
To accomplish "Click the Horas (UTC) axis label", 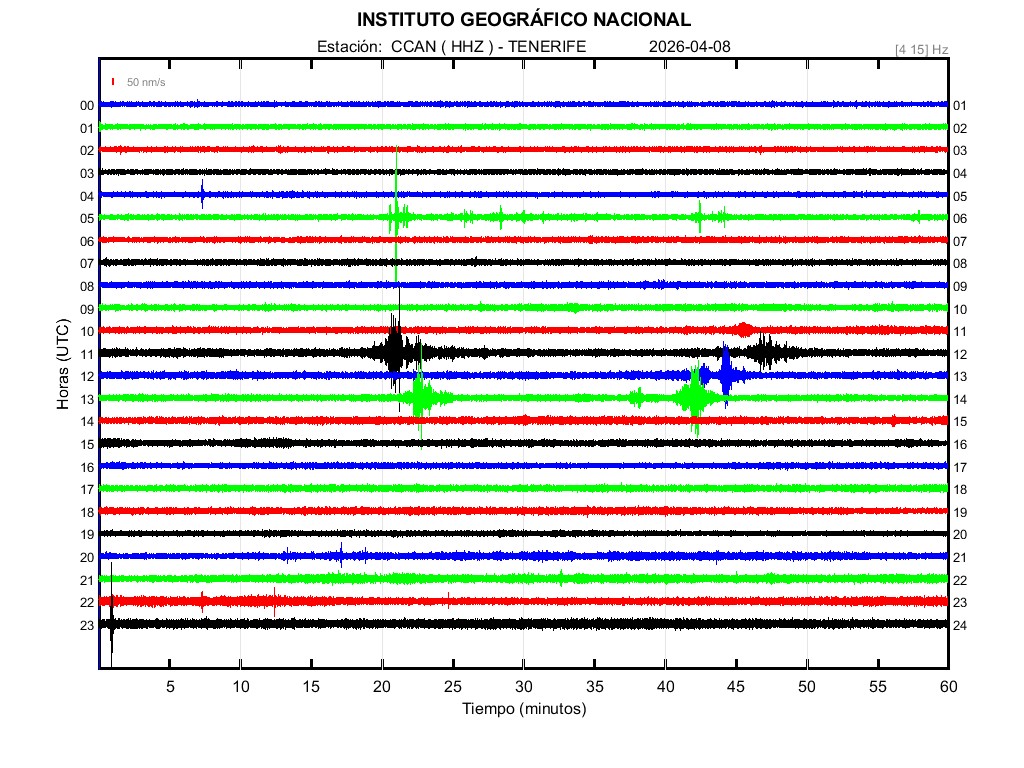I will 63,365.
